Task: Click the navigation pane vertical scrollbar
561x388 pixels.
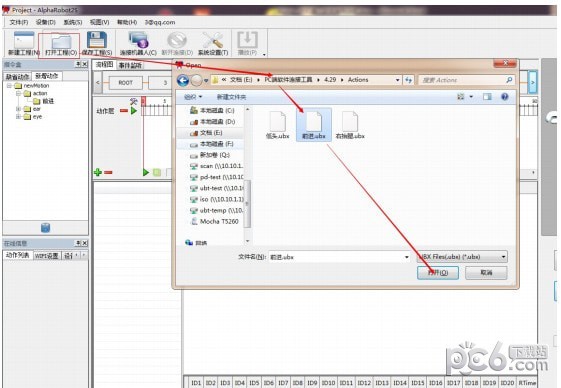Action: [x=247, y=203]
